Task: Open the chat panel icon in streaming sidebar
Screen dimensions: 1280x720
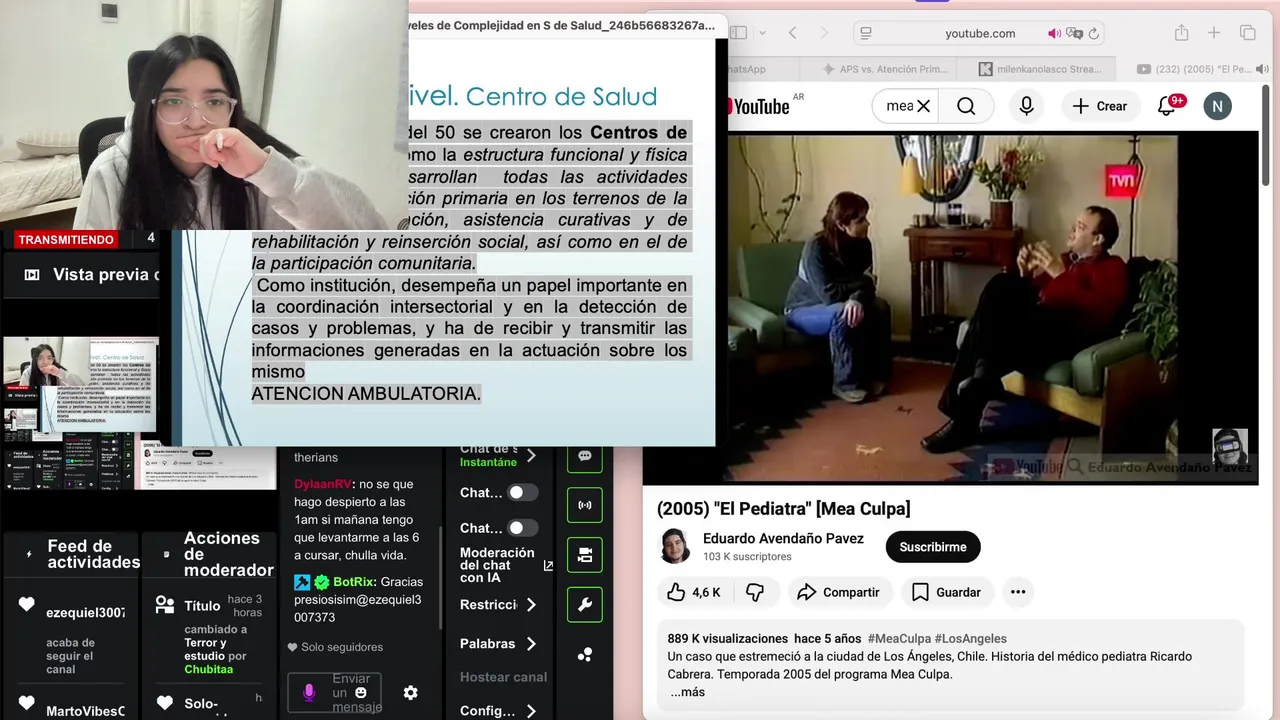Action: click(584, 456)
